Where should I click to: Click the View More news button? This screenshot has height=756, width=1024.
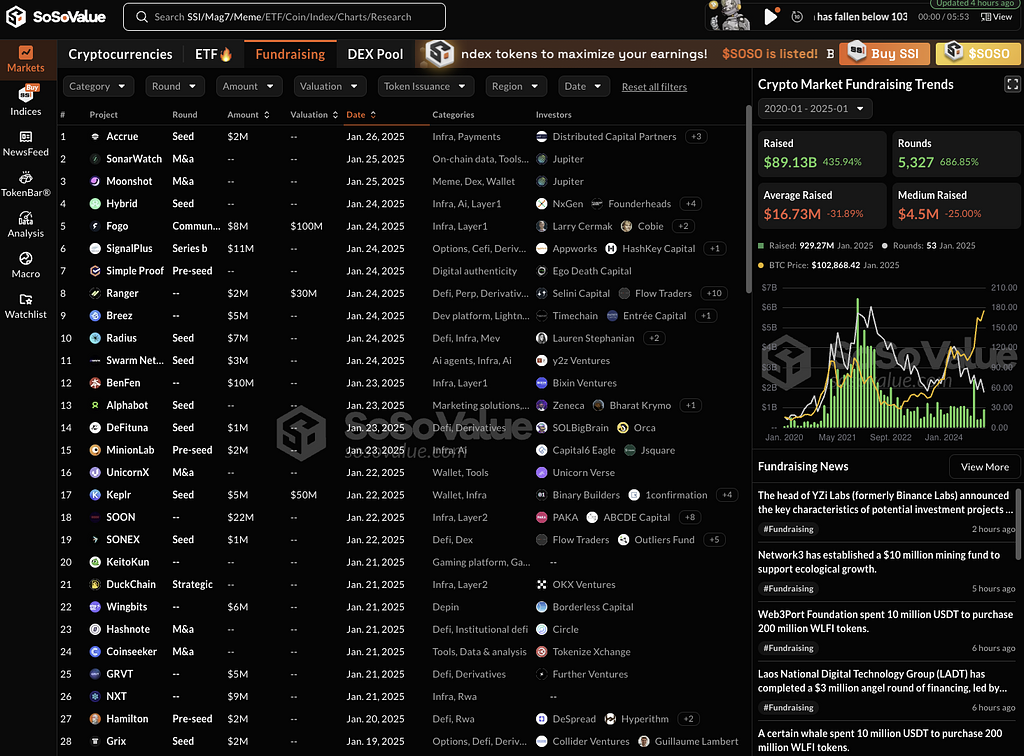tap(984, 467)
